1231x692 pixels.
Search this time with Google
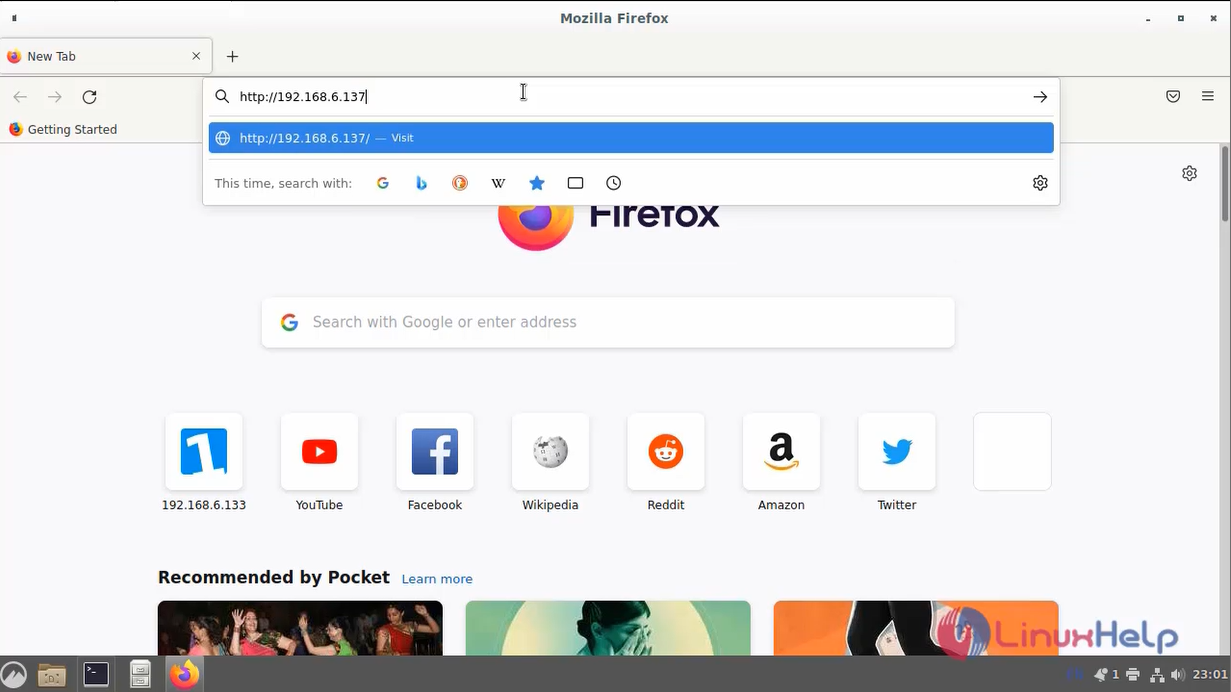coord(383,183)
